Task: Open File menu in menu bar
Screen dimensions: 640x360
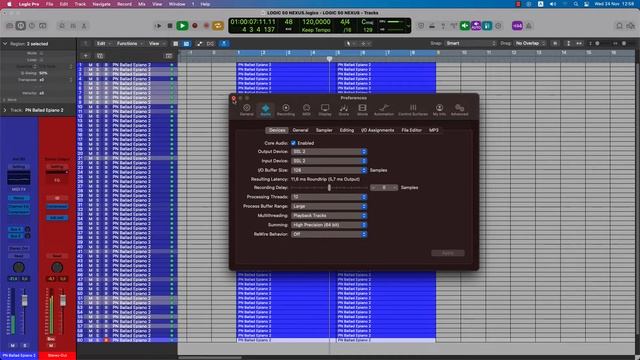Action: (49, 4)
